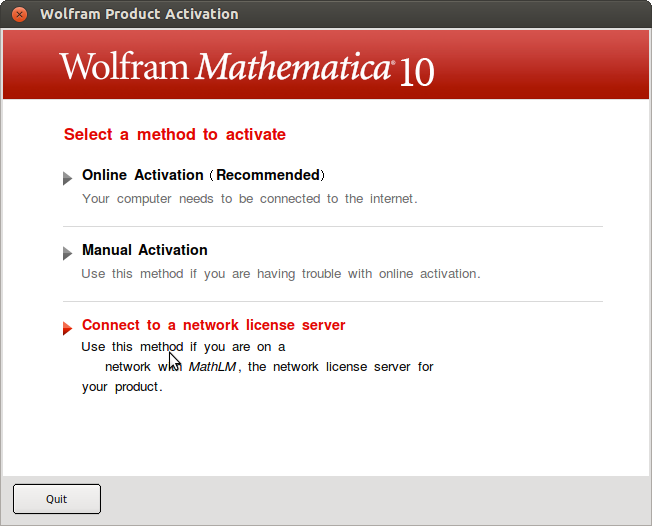The image size is (652, 526).
Task: Quit the activation dialog
Action: tap(57, 499)
